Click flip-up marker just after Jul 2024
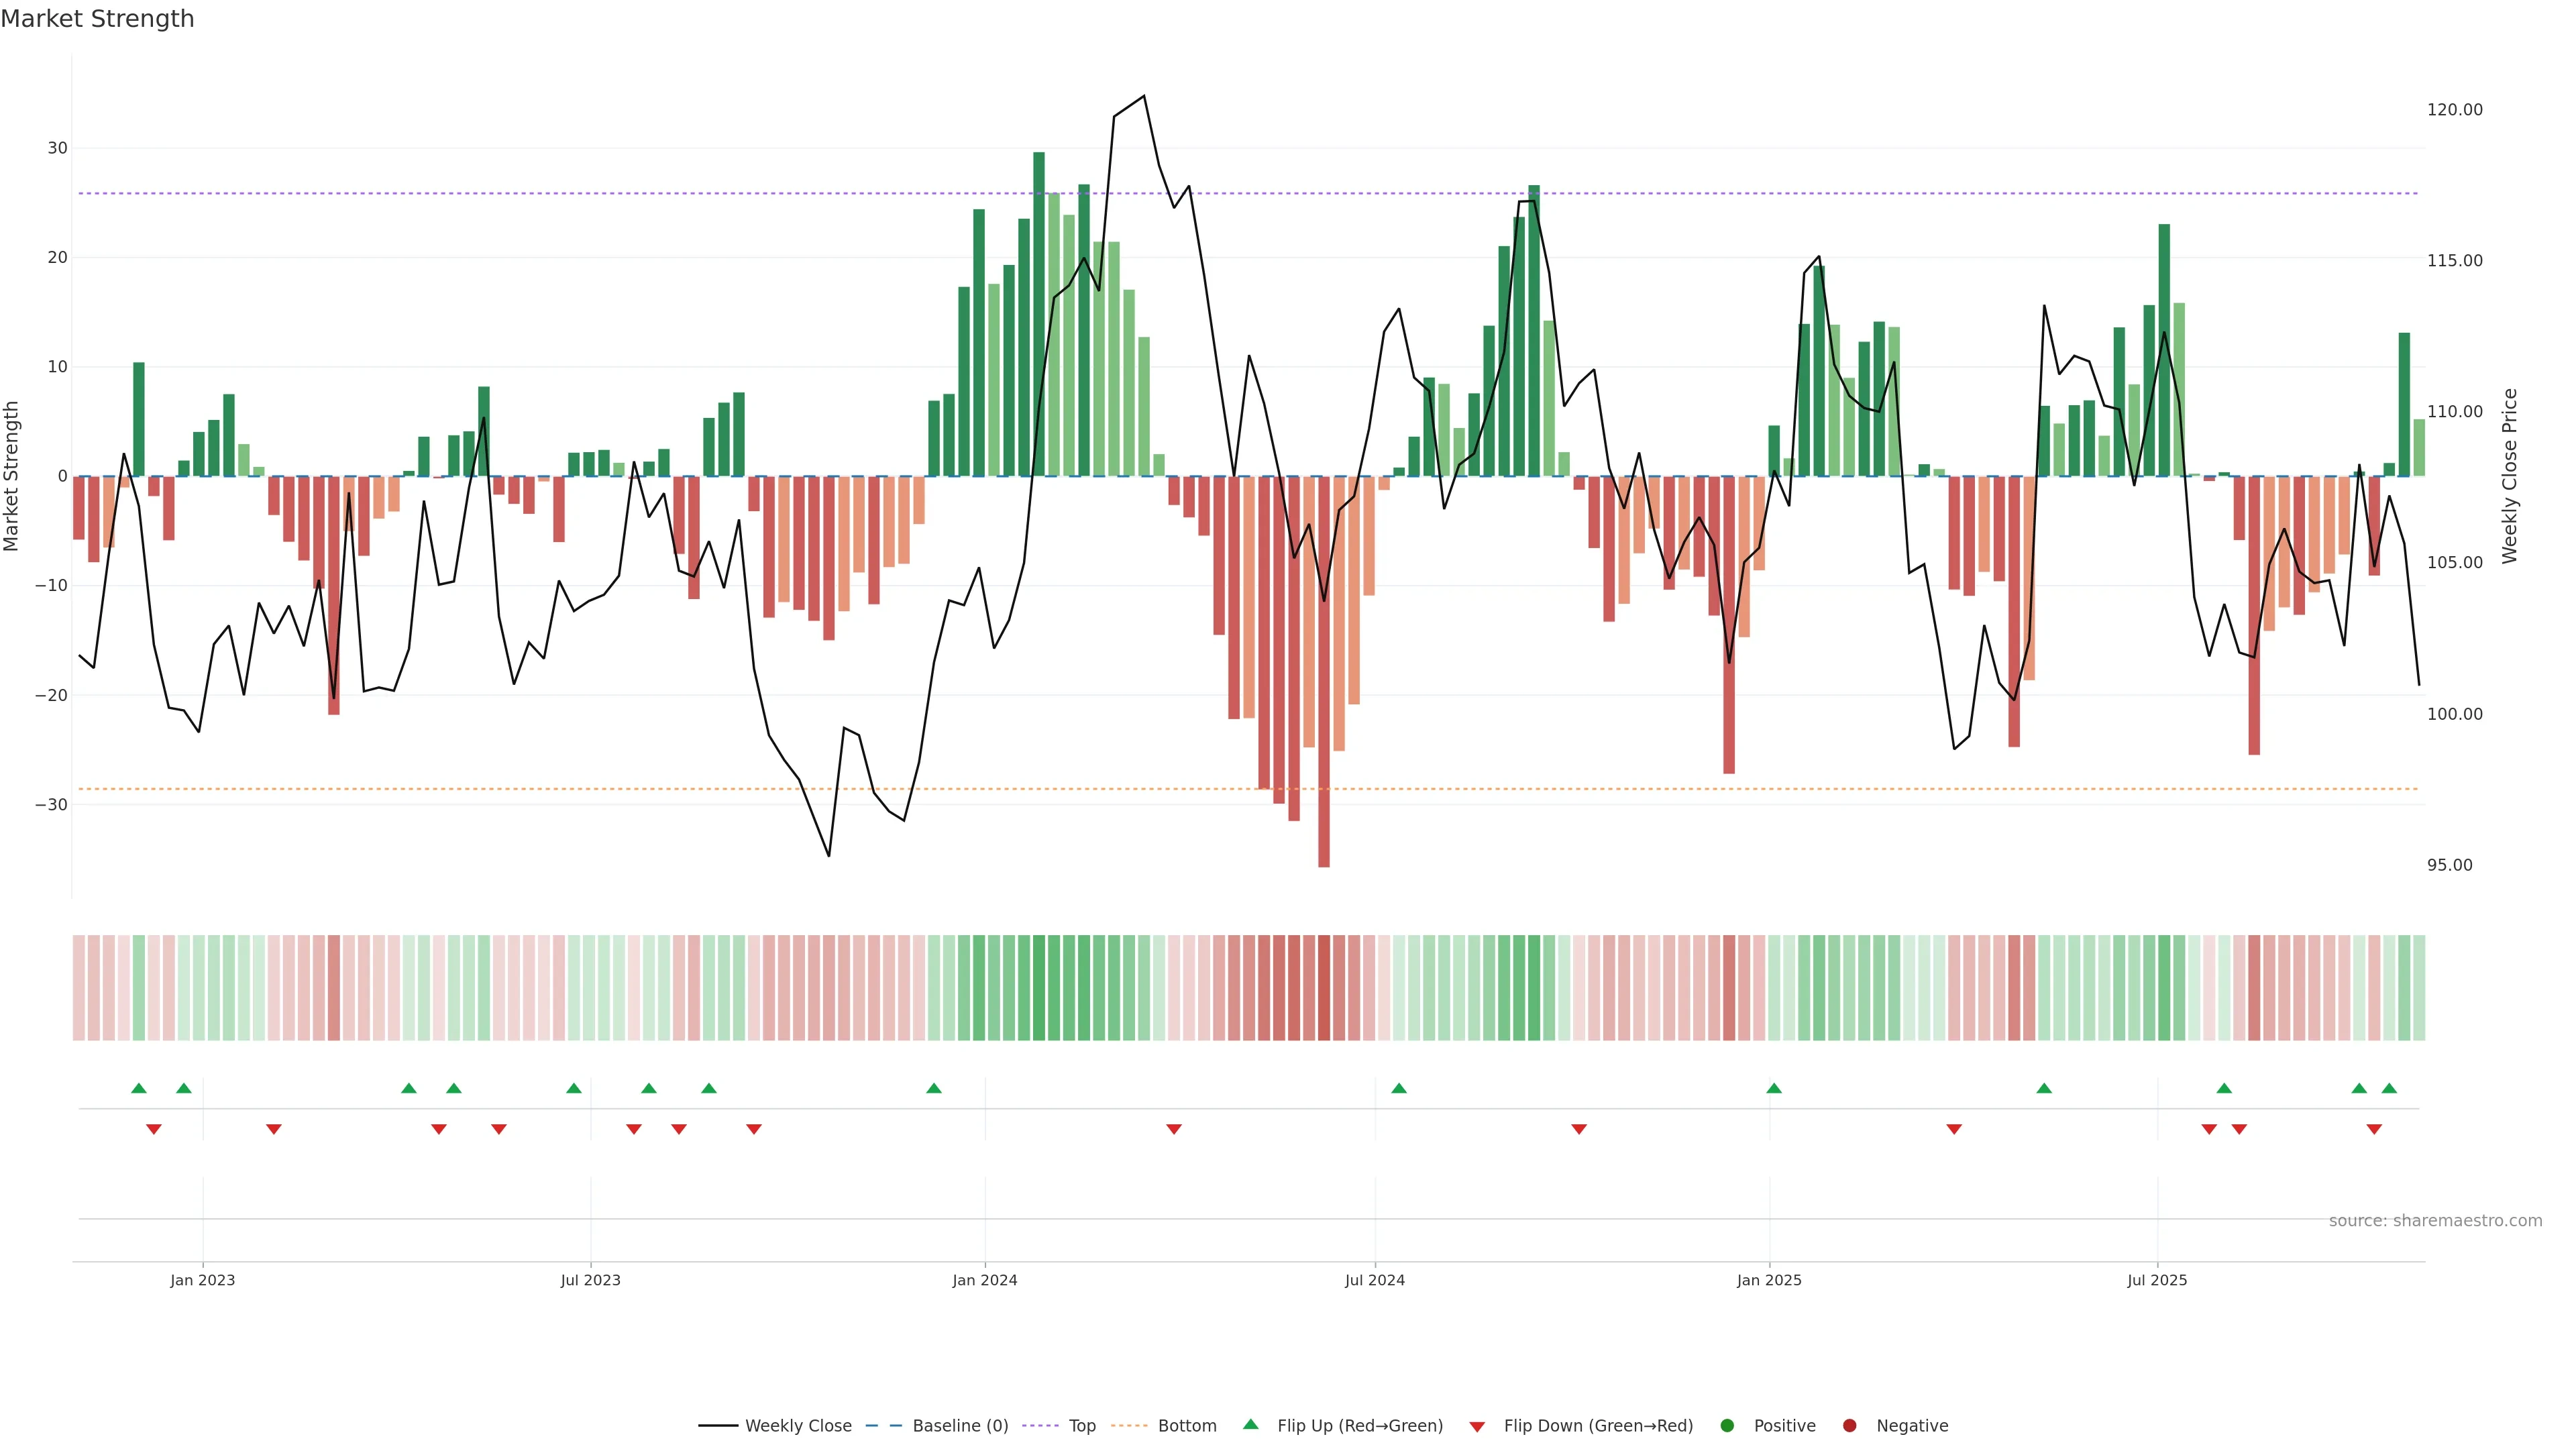 pos(1399,1088)
